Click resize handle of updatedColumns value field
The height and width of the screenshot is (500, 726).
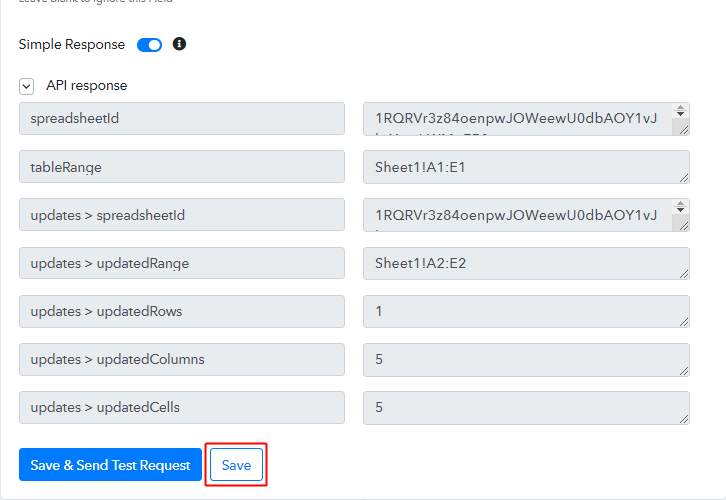[x=684, y=371]
